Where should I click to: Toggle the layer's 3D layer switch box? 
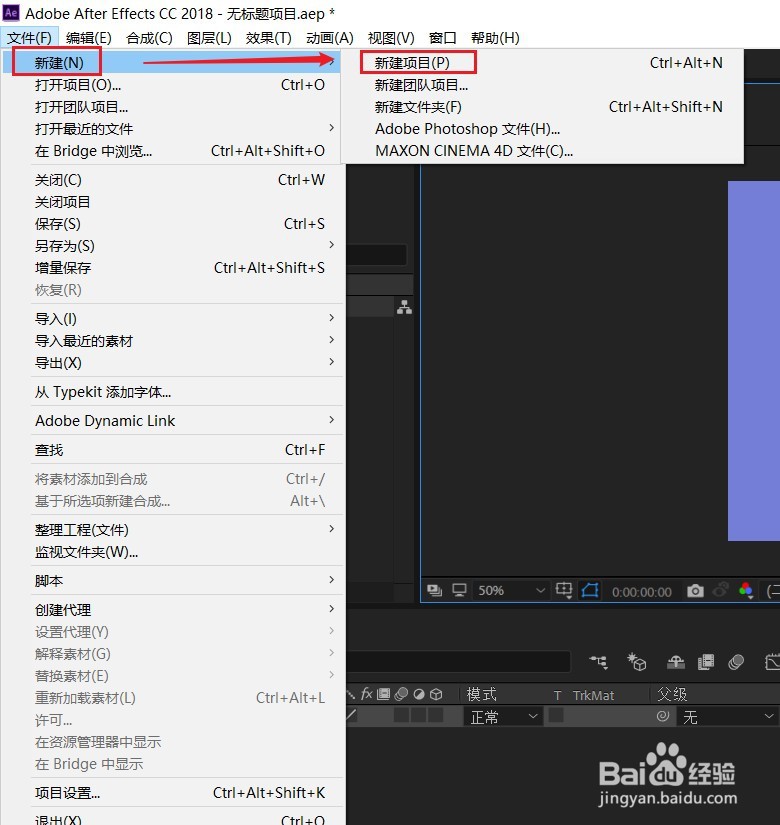point(435,715)
